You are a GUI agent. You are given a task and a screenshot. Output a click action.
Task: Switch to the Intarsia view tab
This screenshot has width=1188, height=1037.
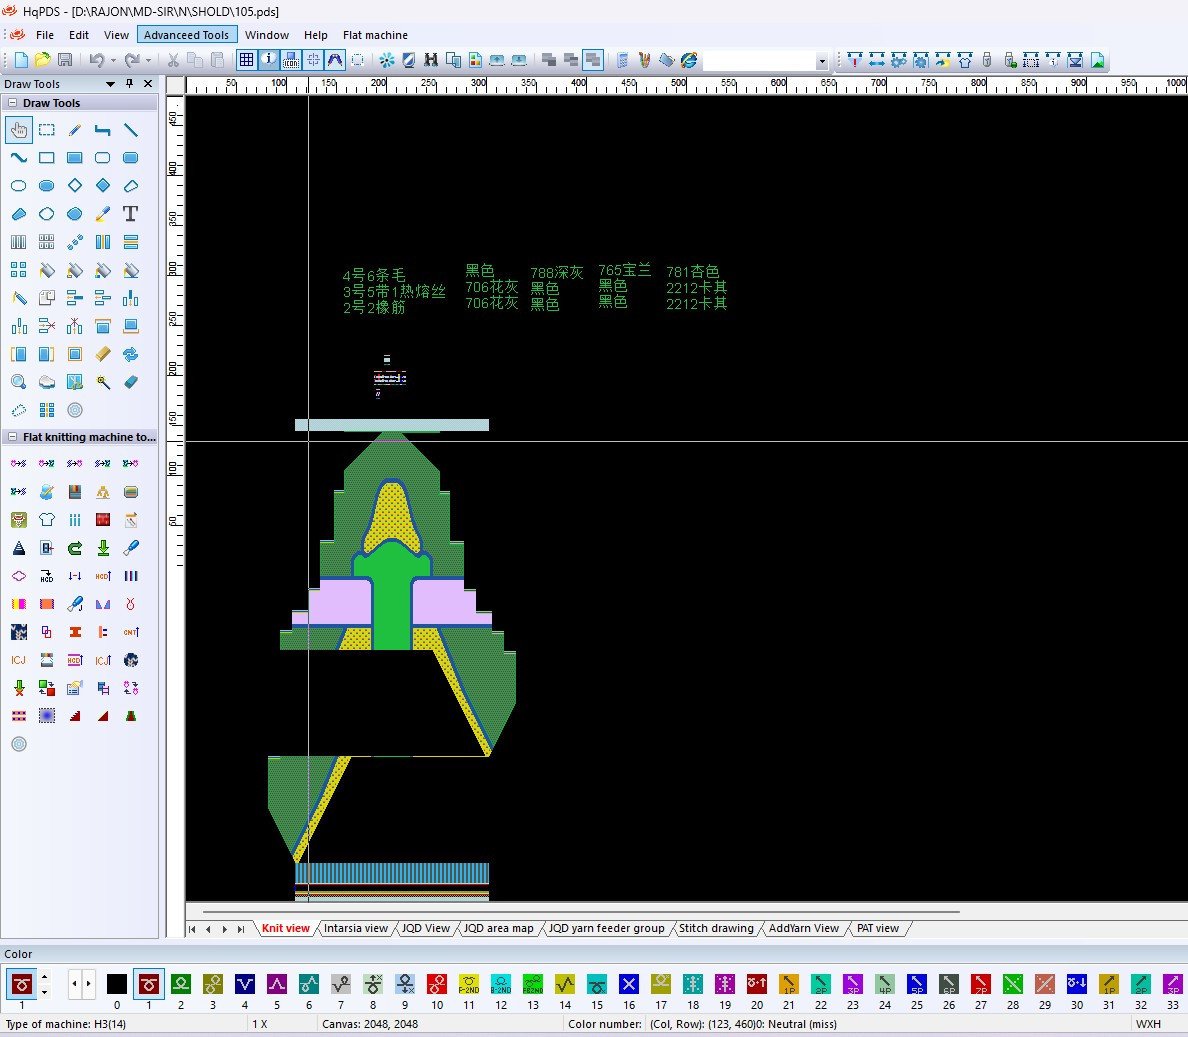[355, 928]
